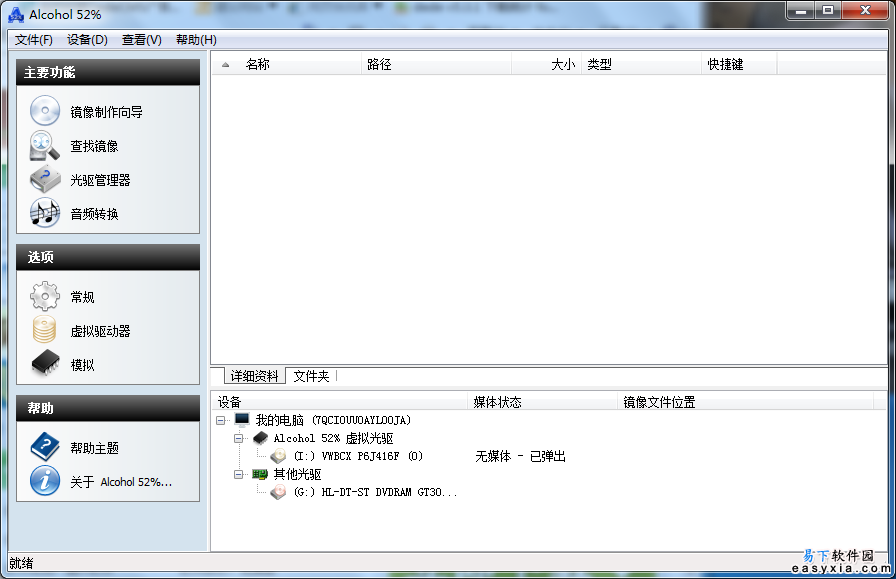Click the Alcohol 52% title bar app icon

[x=16, y=15]
